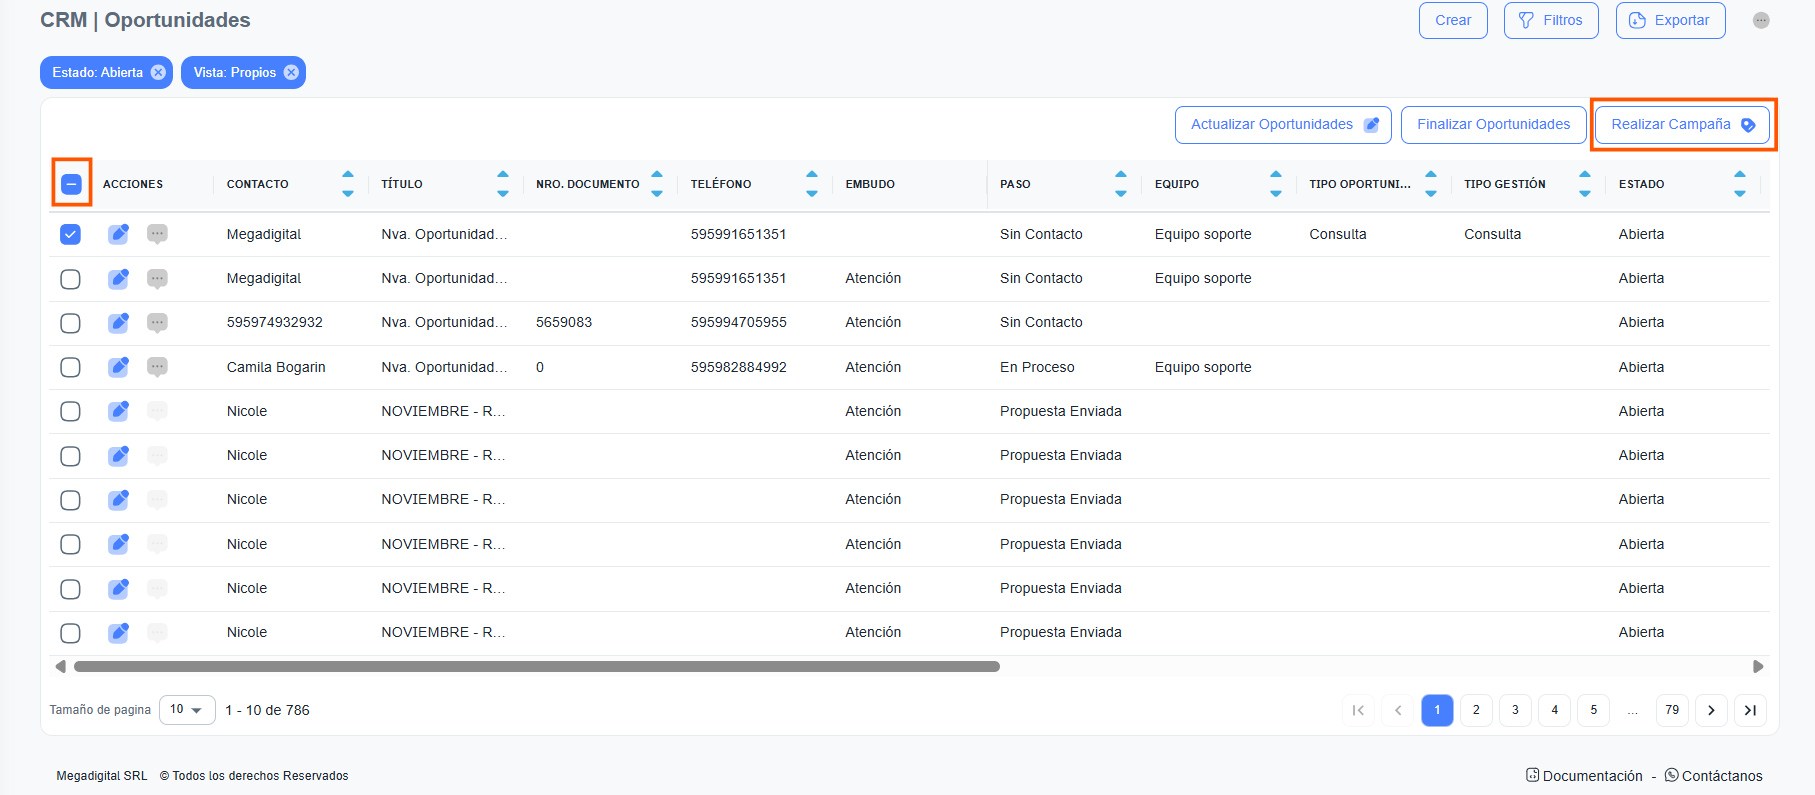Go to page 3
Image resolution: width=1815 pixels, height=795 pixels.
1515,710
